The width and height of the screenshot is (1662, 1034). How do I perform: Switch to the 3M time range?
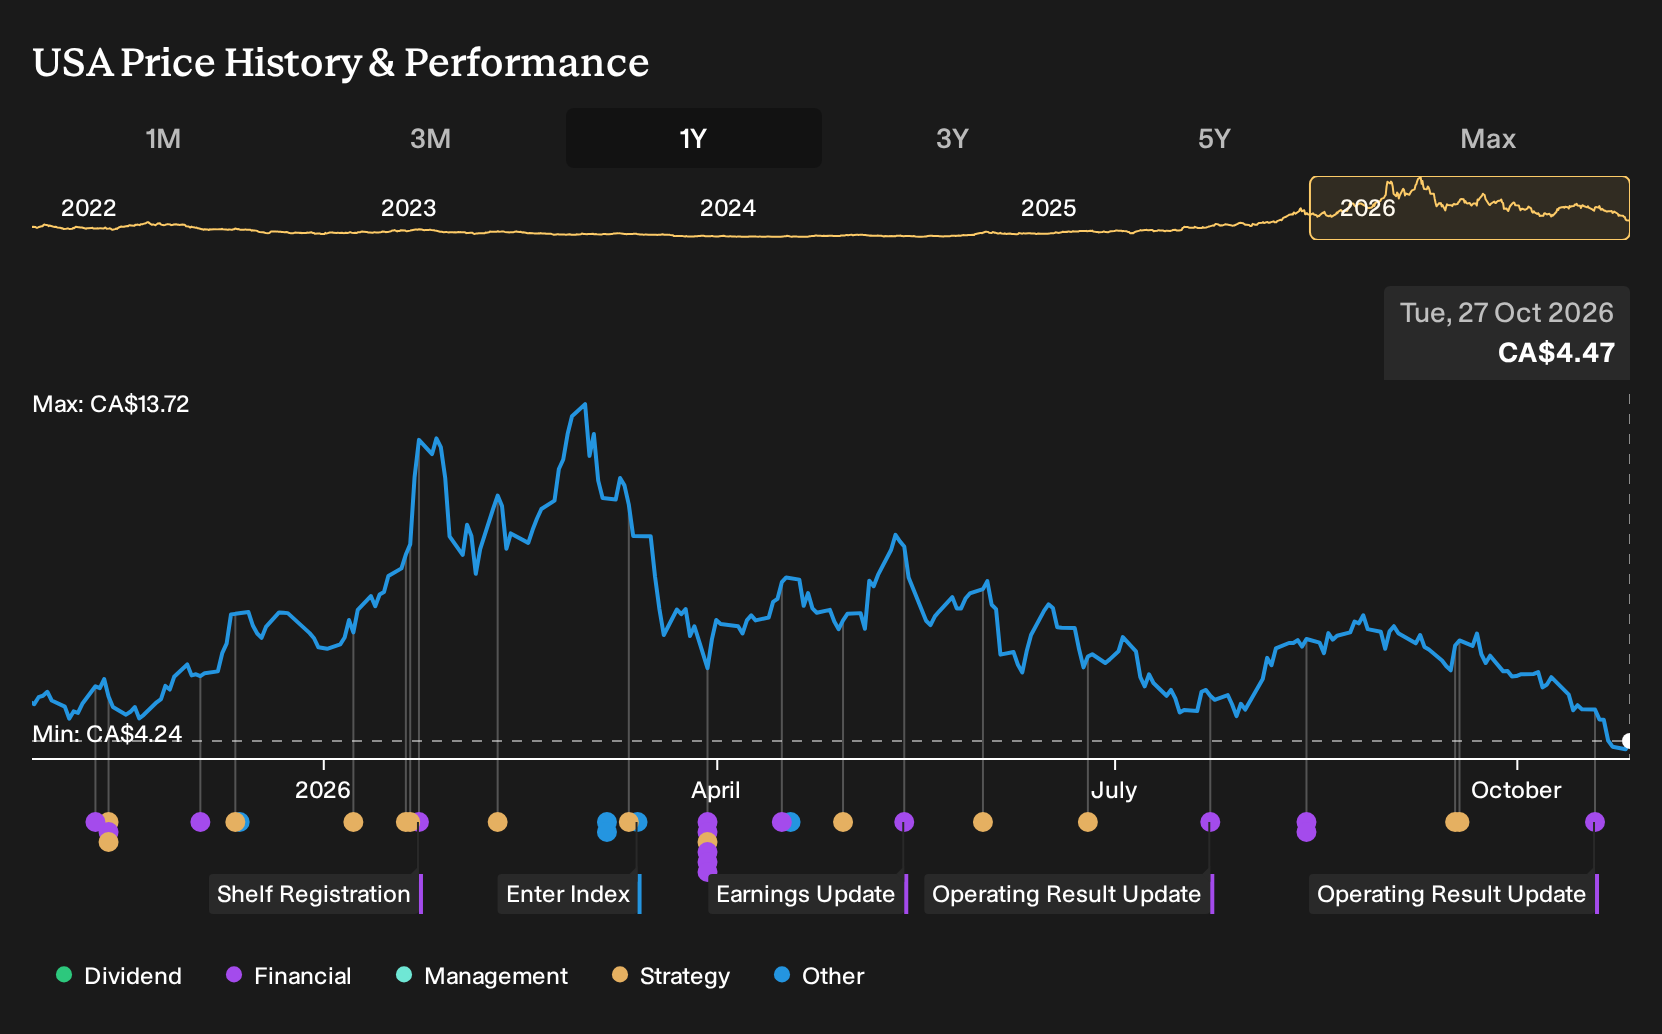coord(430,138)
